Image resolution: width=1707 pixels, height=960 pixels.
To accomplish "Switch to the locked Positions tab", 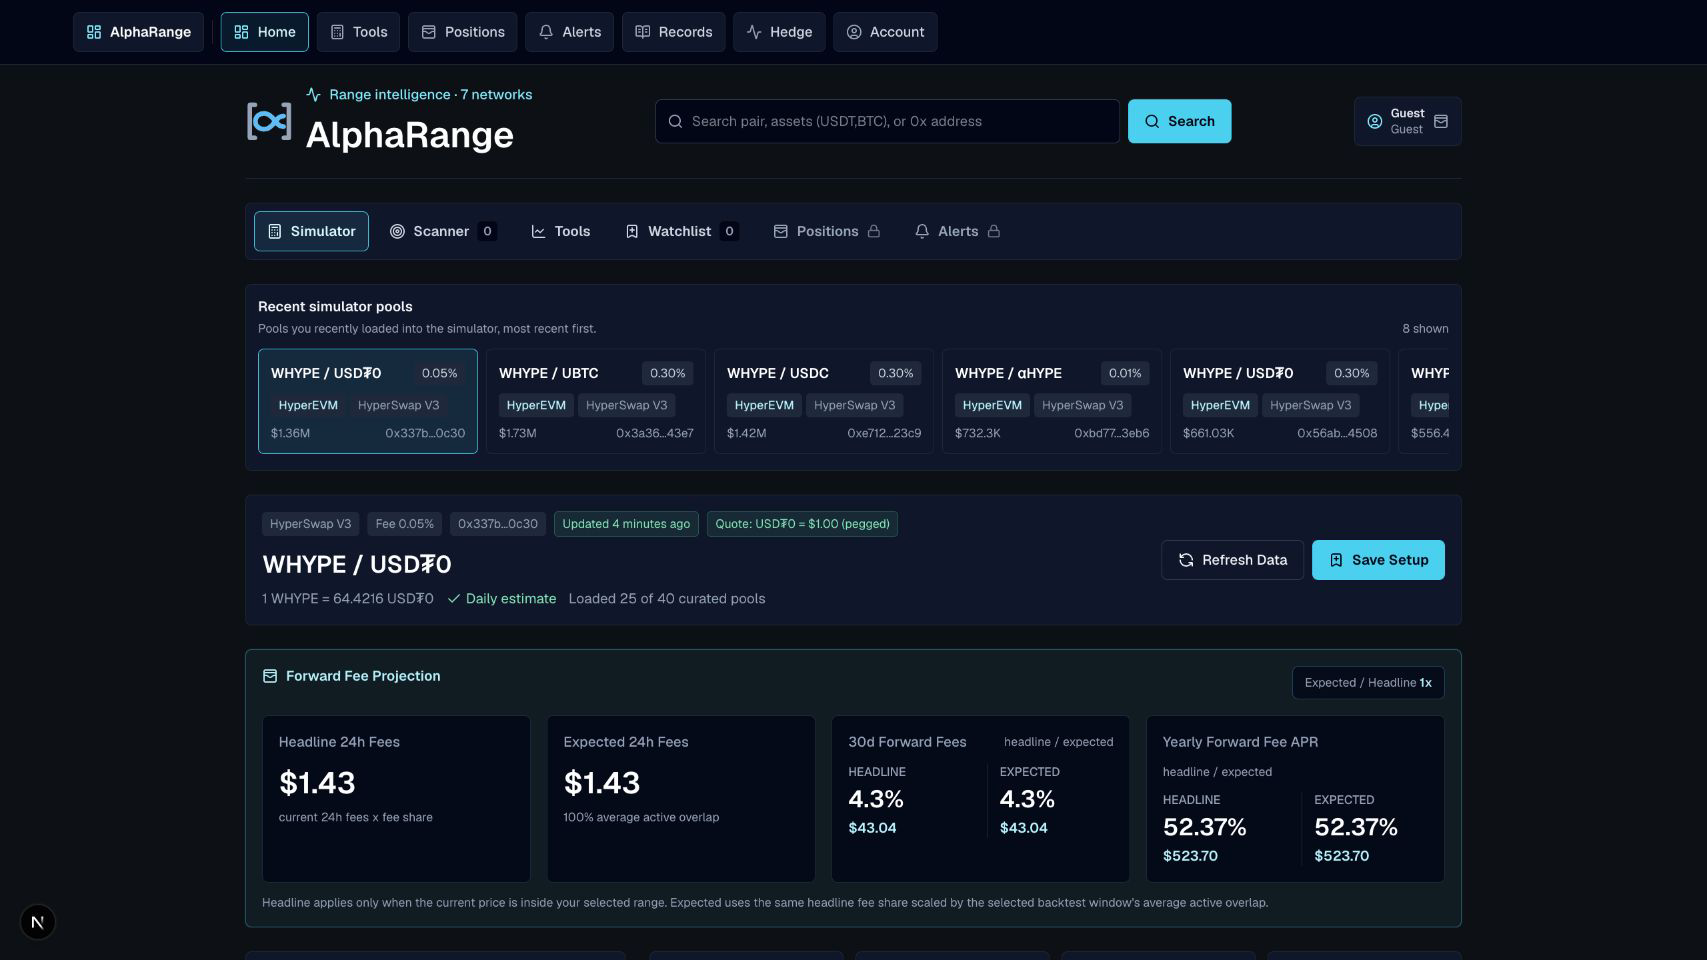I will pyautogui.click(x=827, y=231).
